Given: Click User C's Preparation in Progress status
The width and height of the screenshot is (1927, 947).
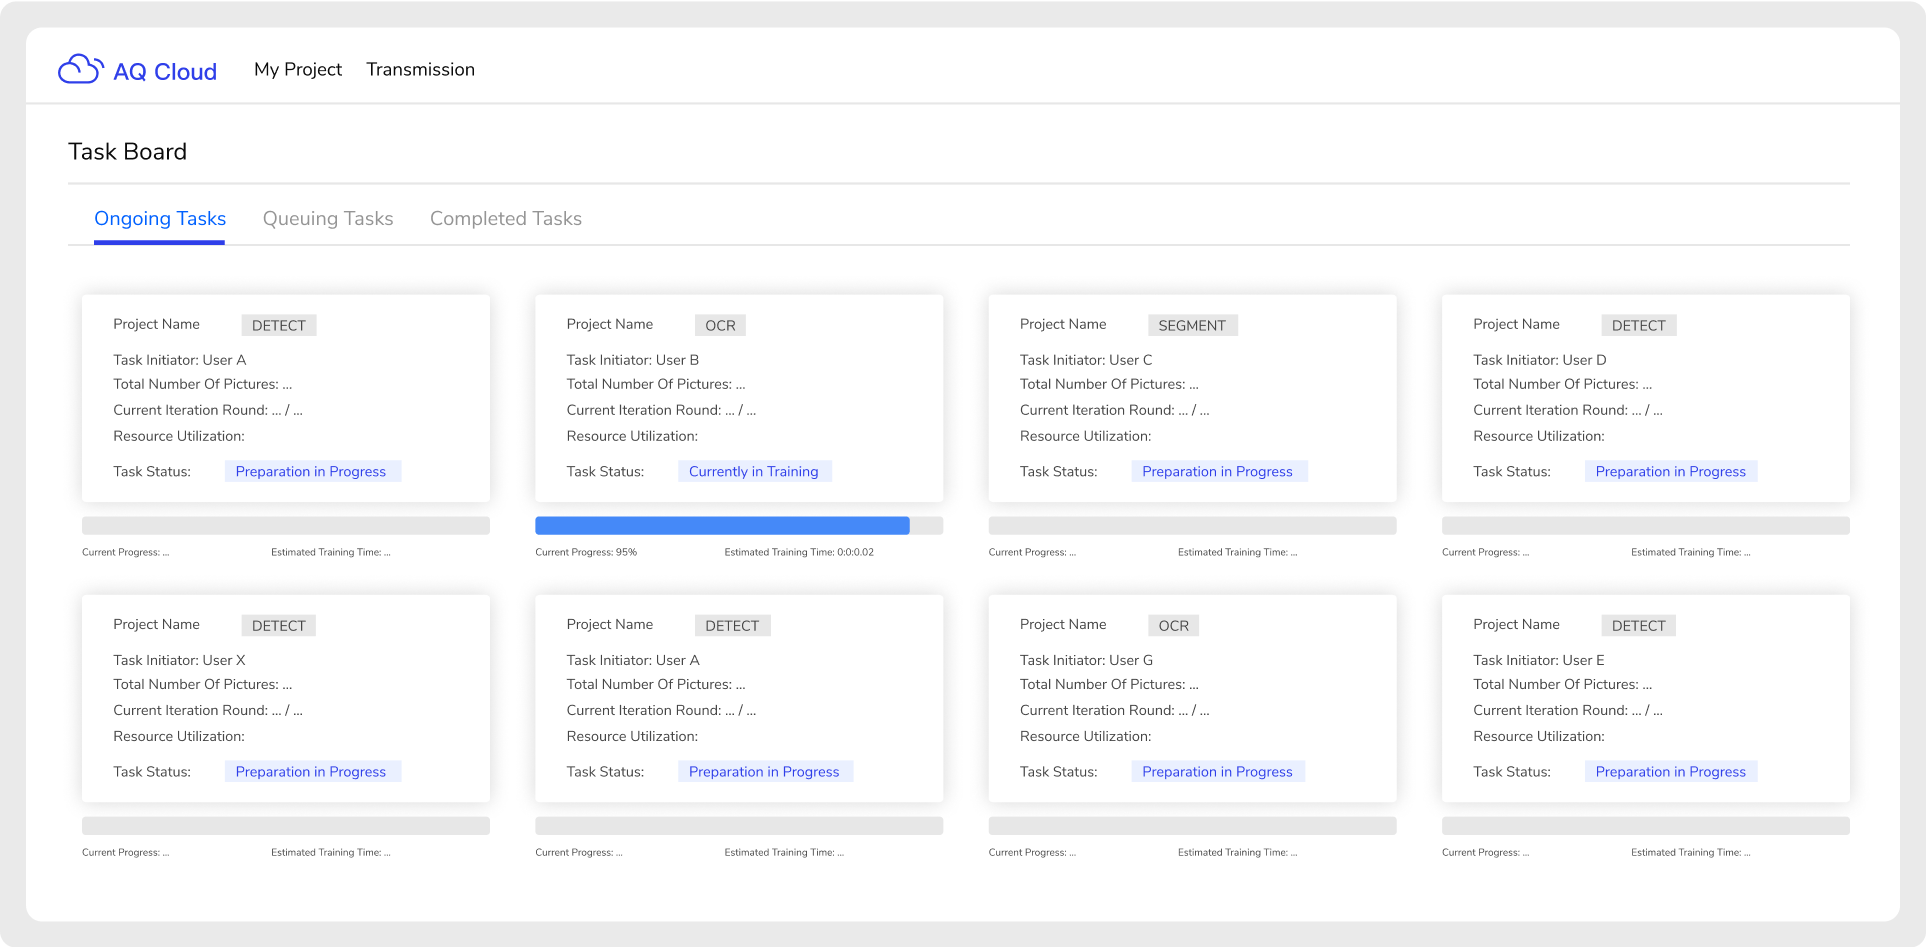Looking at the screenshot, I should 1217,472.
